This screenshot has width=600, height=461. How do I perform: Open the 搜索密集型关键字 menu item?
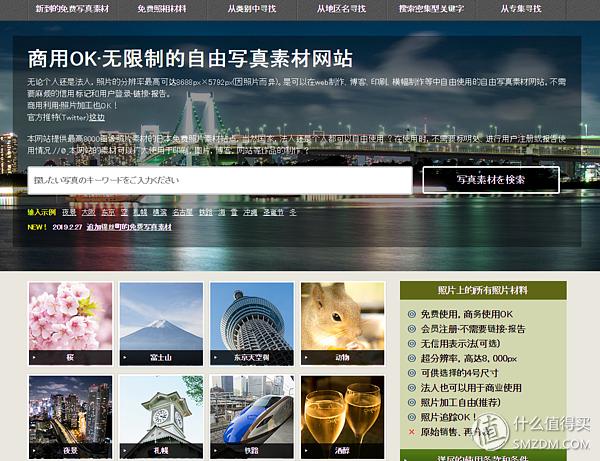coord(431,9)
